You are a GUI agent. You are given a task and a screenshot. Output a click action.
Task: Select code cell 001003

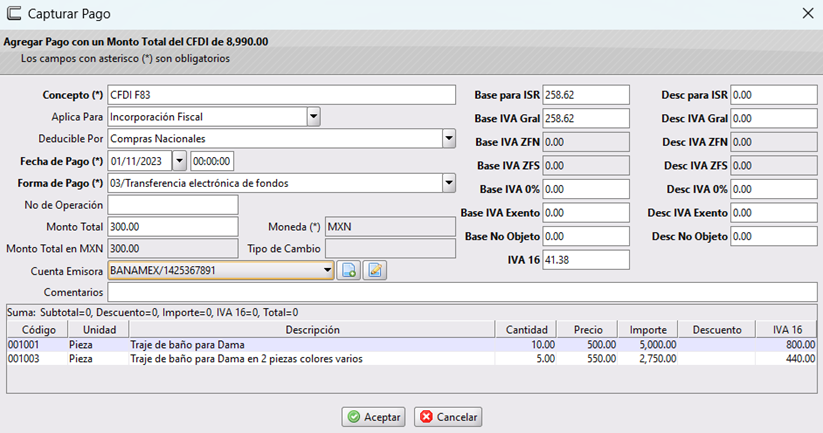click(37, 359)
